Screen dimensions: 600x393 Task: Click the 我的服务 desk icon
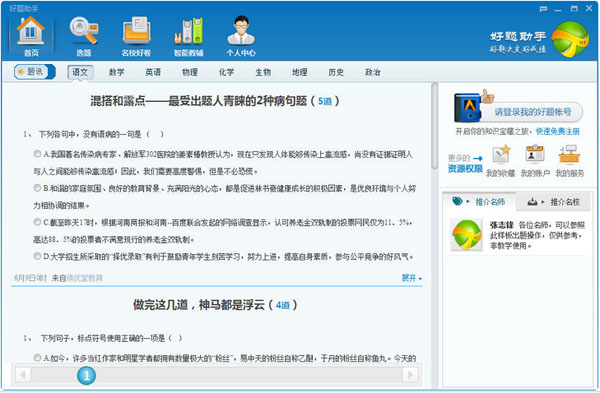(569, 155)
